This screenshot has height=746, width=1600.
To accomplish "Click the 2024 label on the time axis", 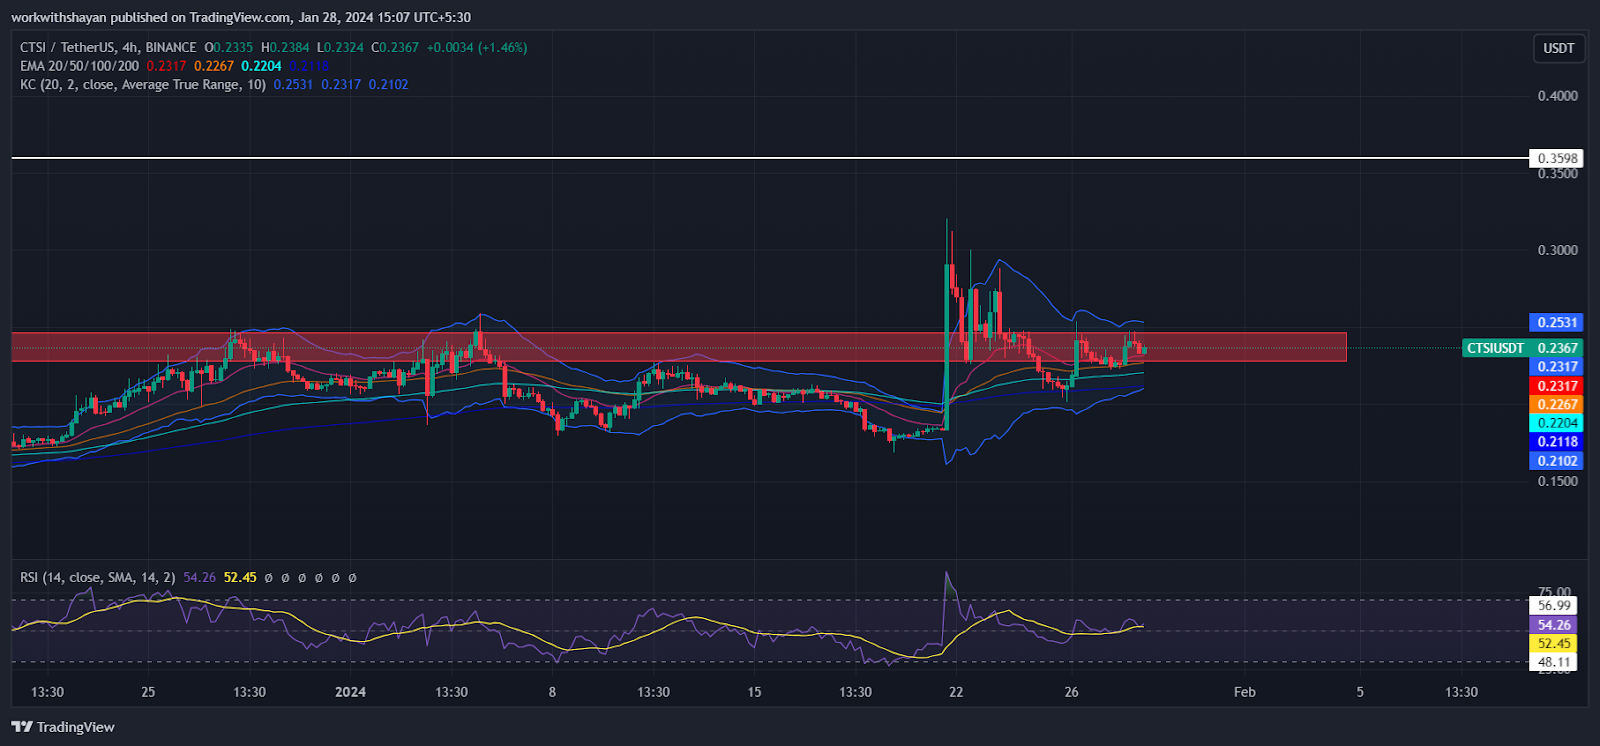I will (350, 692).
